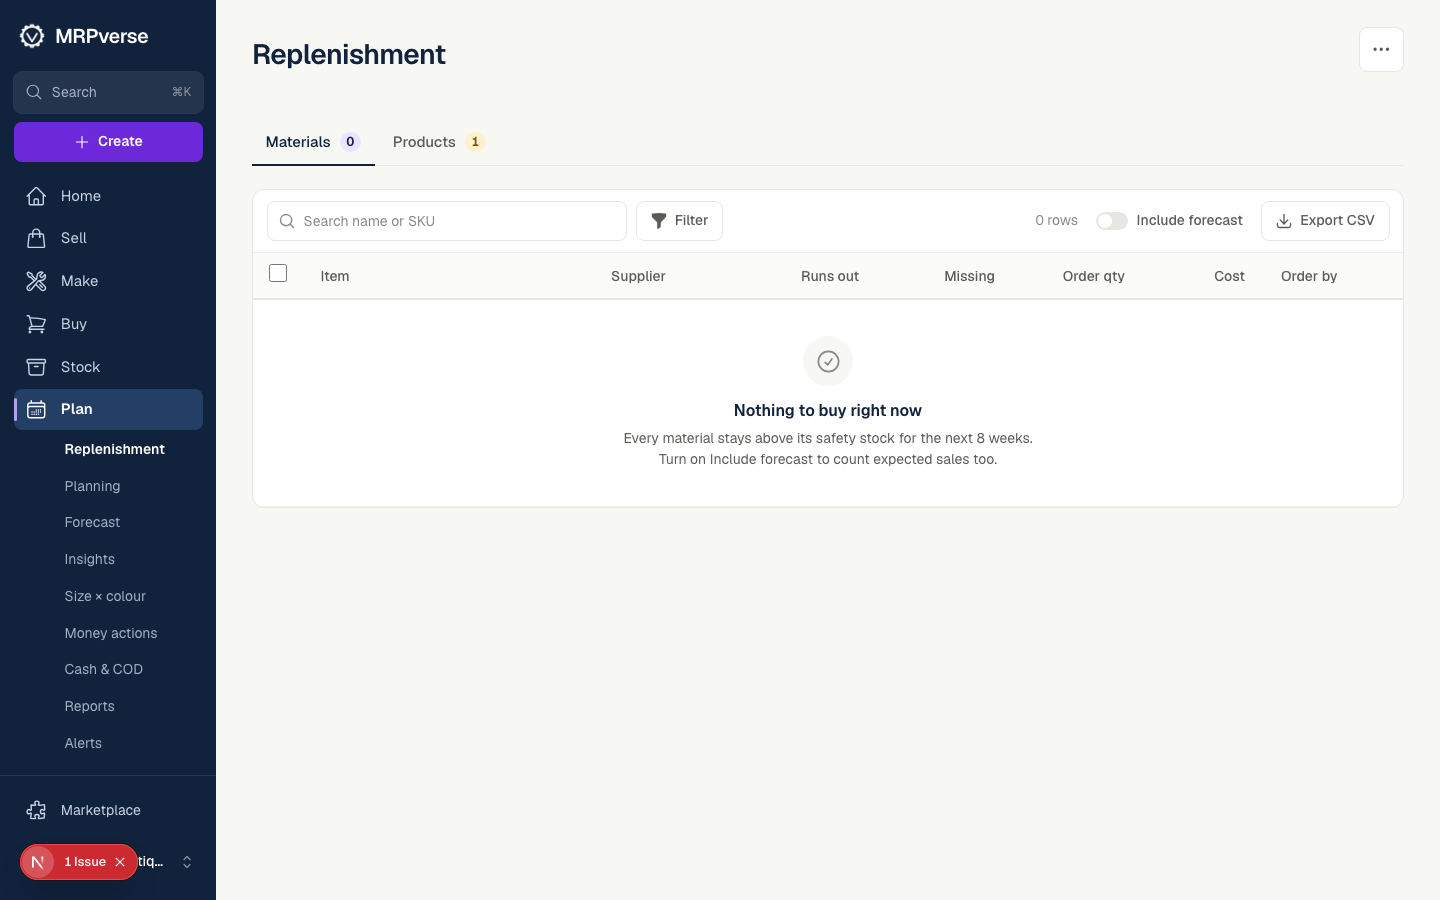Toggle the Include forecast switch
This screenshot has width=1440, height=900.
point(1112,221)
